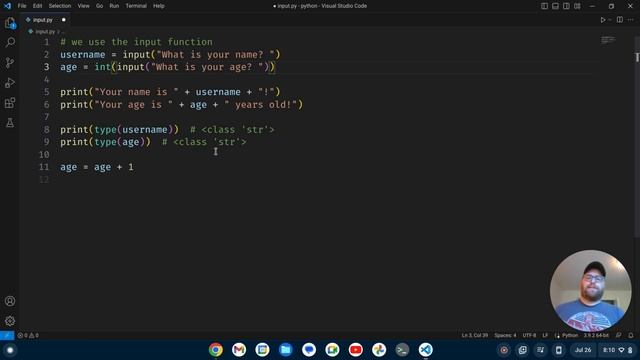Open the Chat messages app in shelf

[309, 350]
